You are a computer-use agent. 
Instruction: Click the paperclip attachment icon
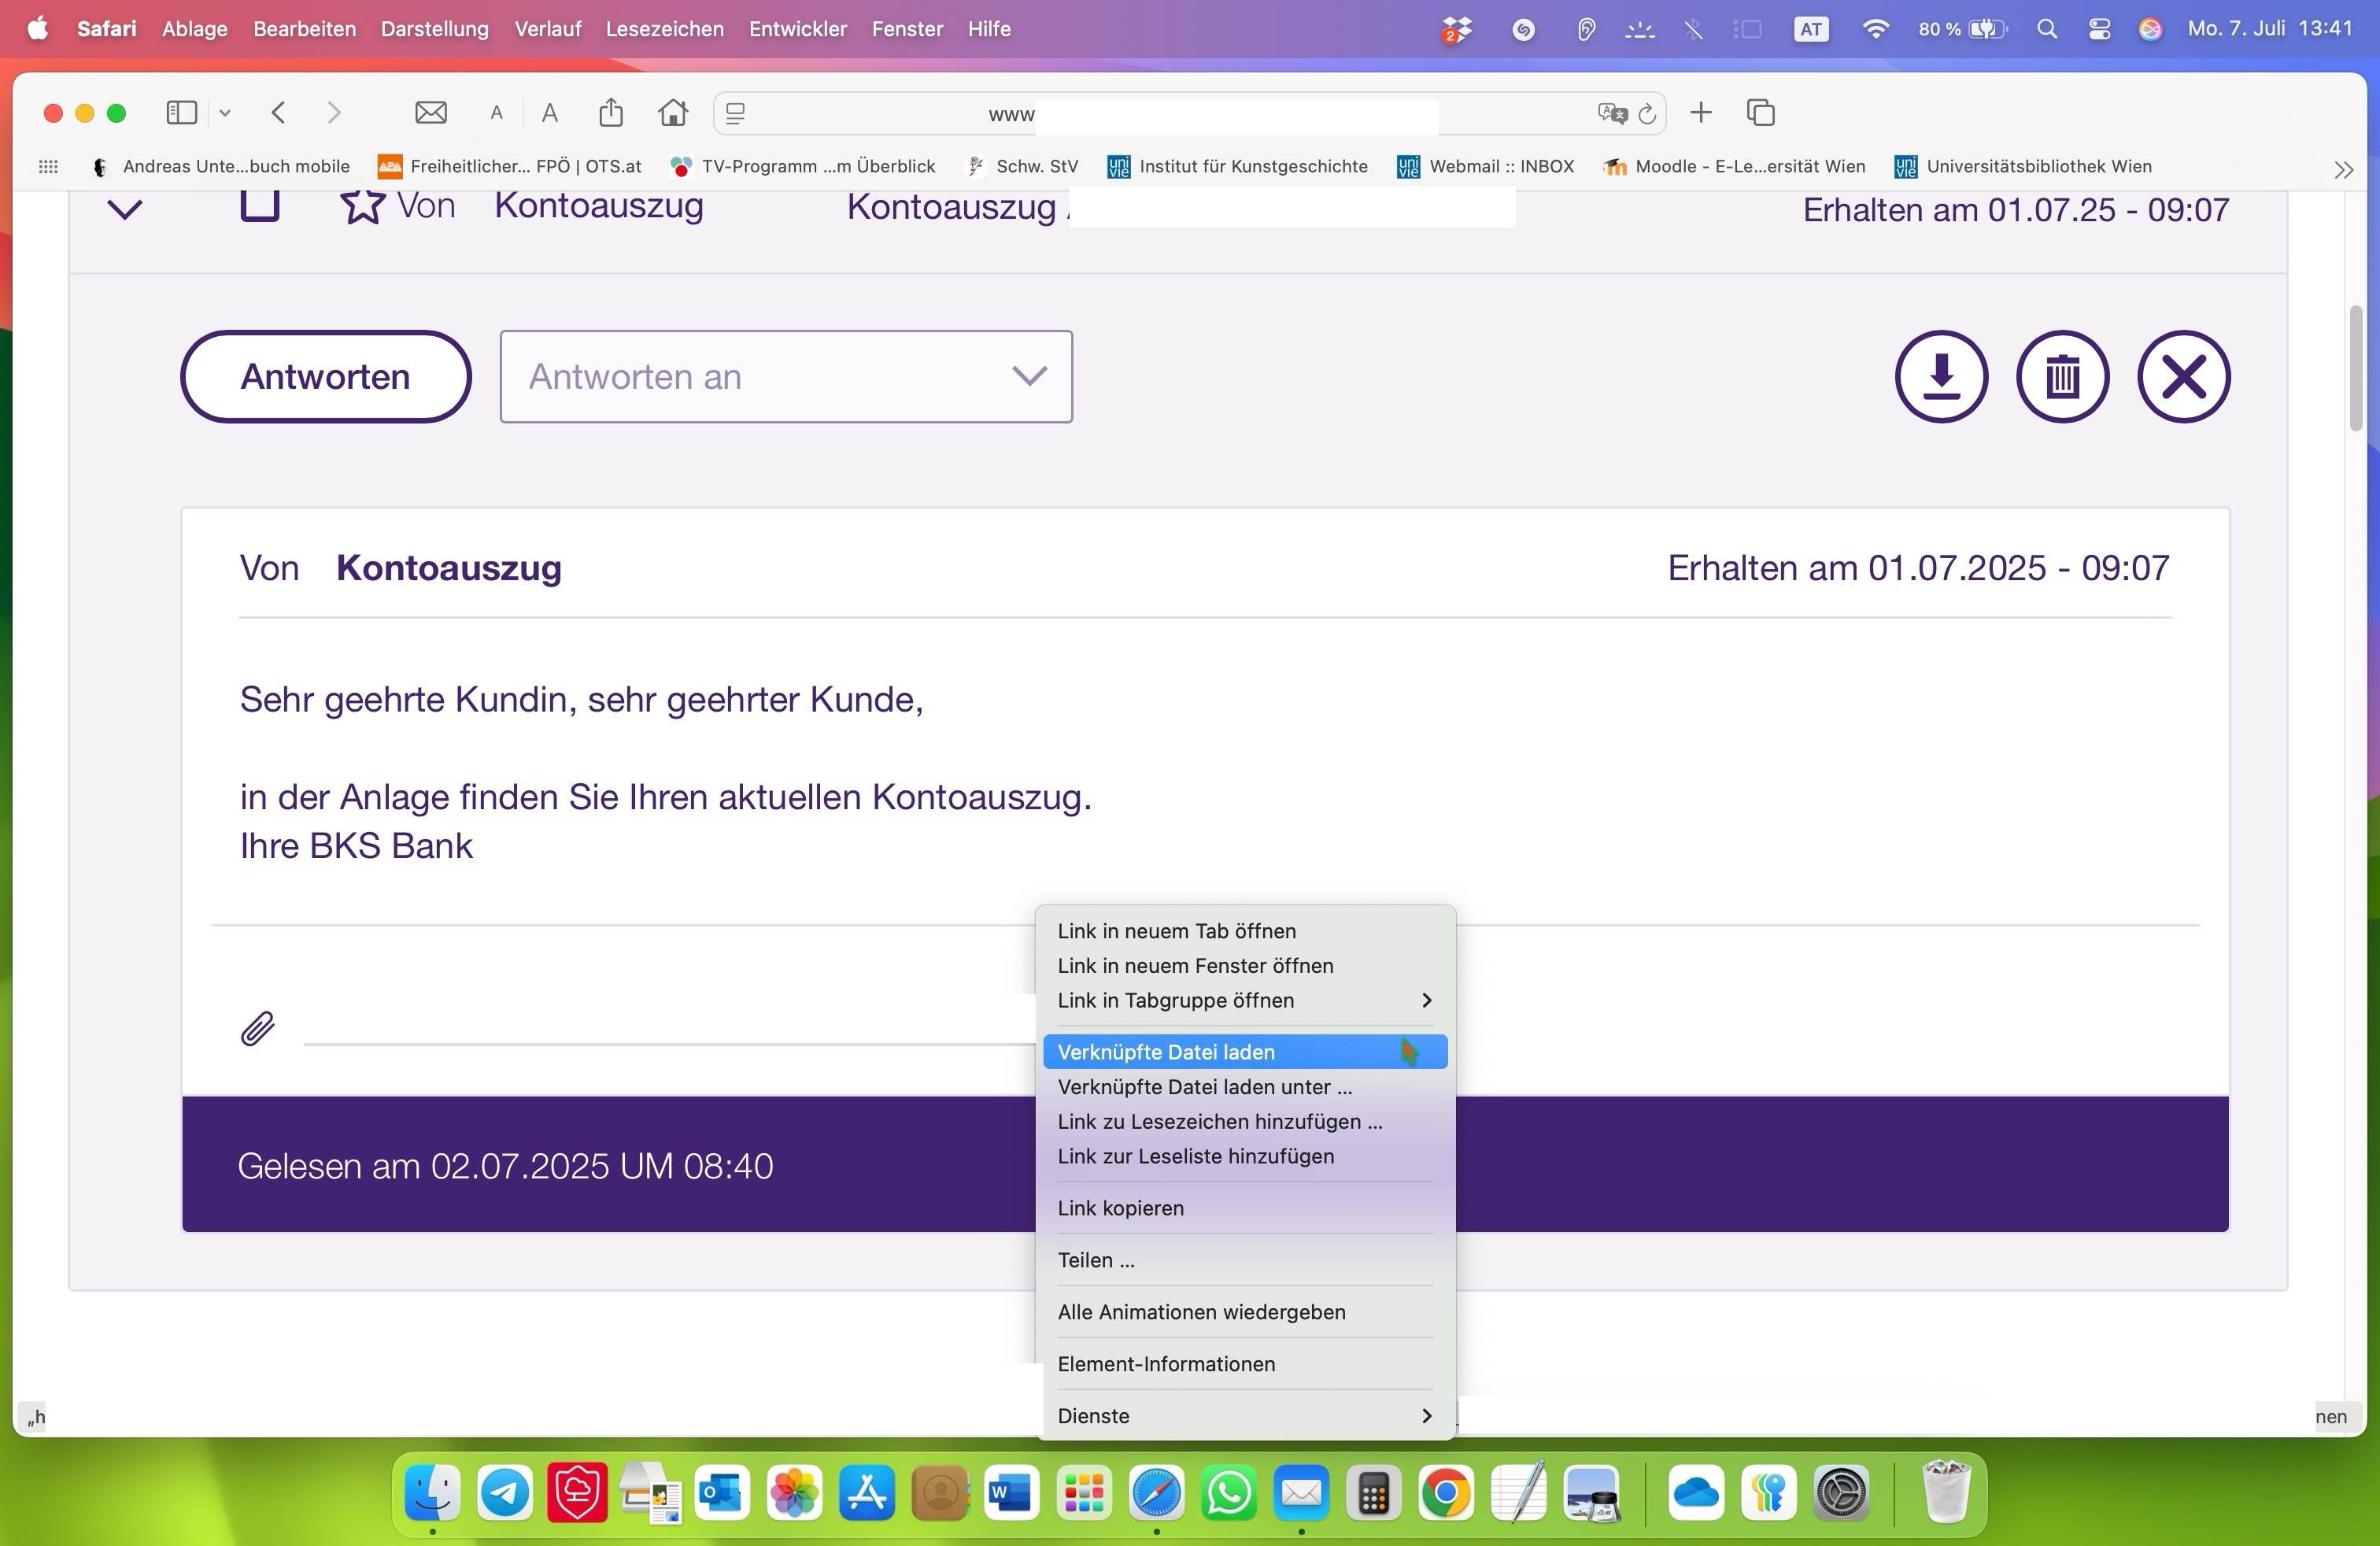(257, 1028)
